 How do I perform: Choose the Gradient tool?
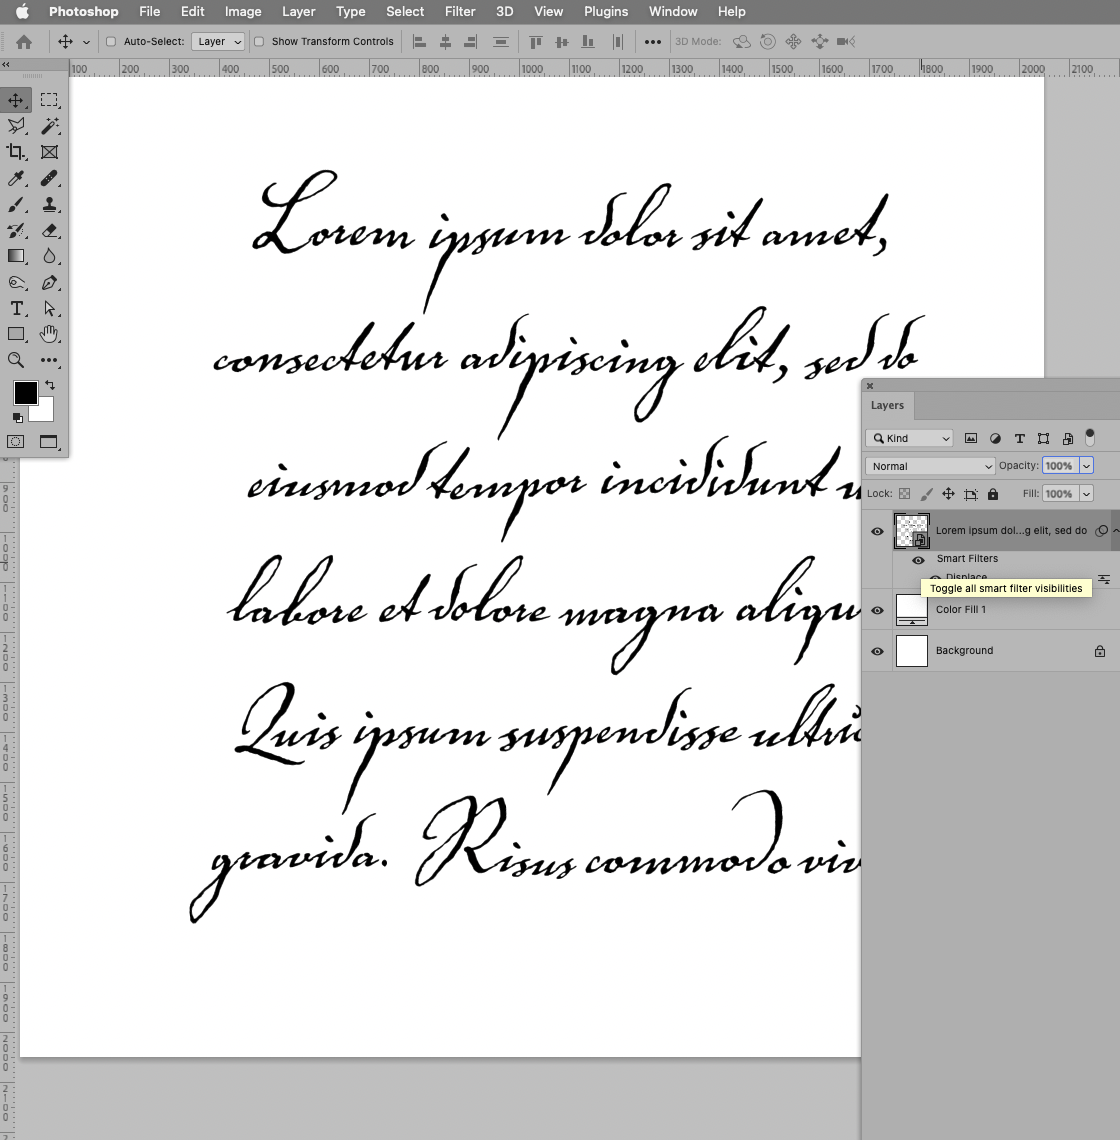click(16, 256)
